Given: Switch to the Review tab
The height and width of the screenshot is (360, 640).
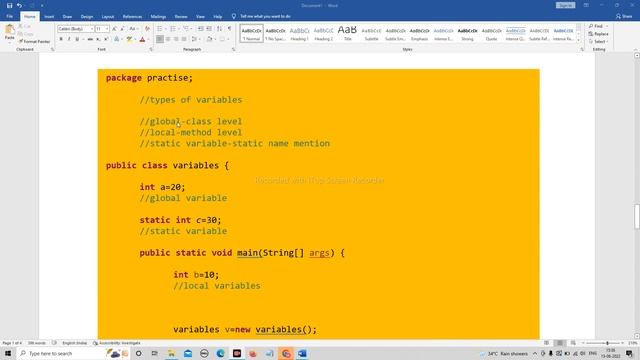Looking at the screenshot, I should [181, 17].
